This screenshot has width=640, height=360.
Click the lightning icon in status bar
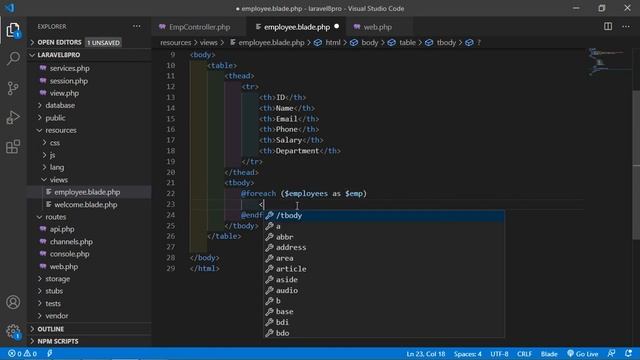[49, 353]
